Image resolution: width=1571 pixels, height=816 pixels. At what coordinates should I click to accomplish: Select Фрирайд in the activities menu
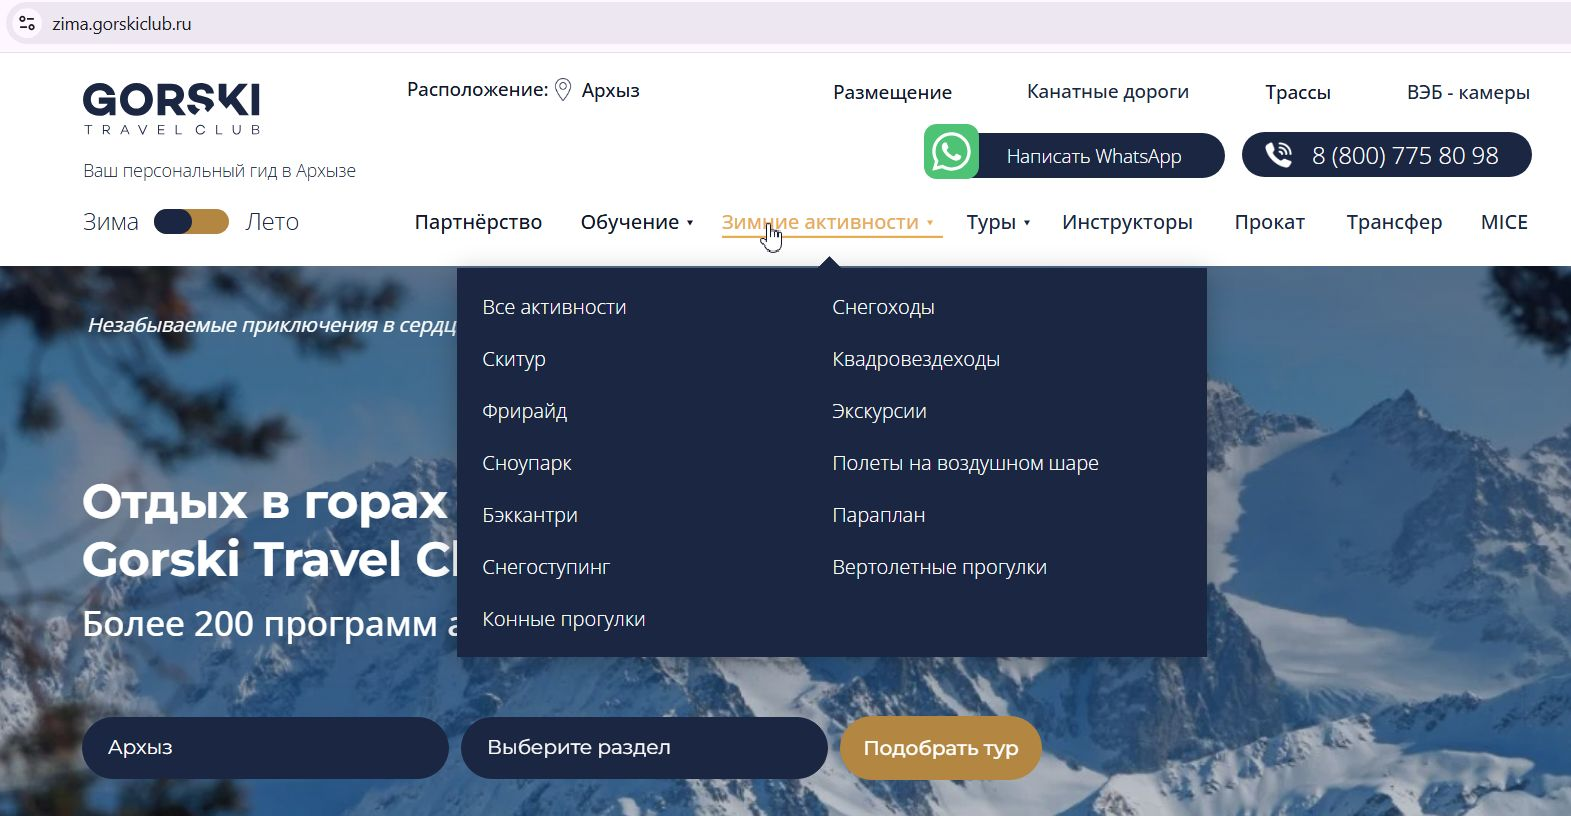tap(525, 411)
